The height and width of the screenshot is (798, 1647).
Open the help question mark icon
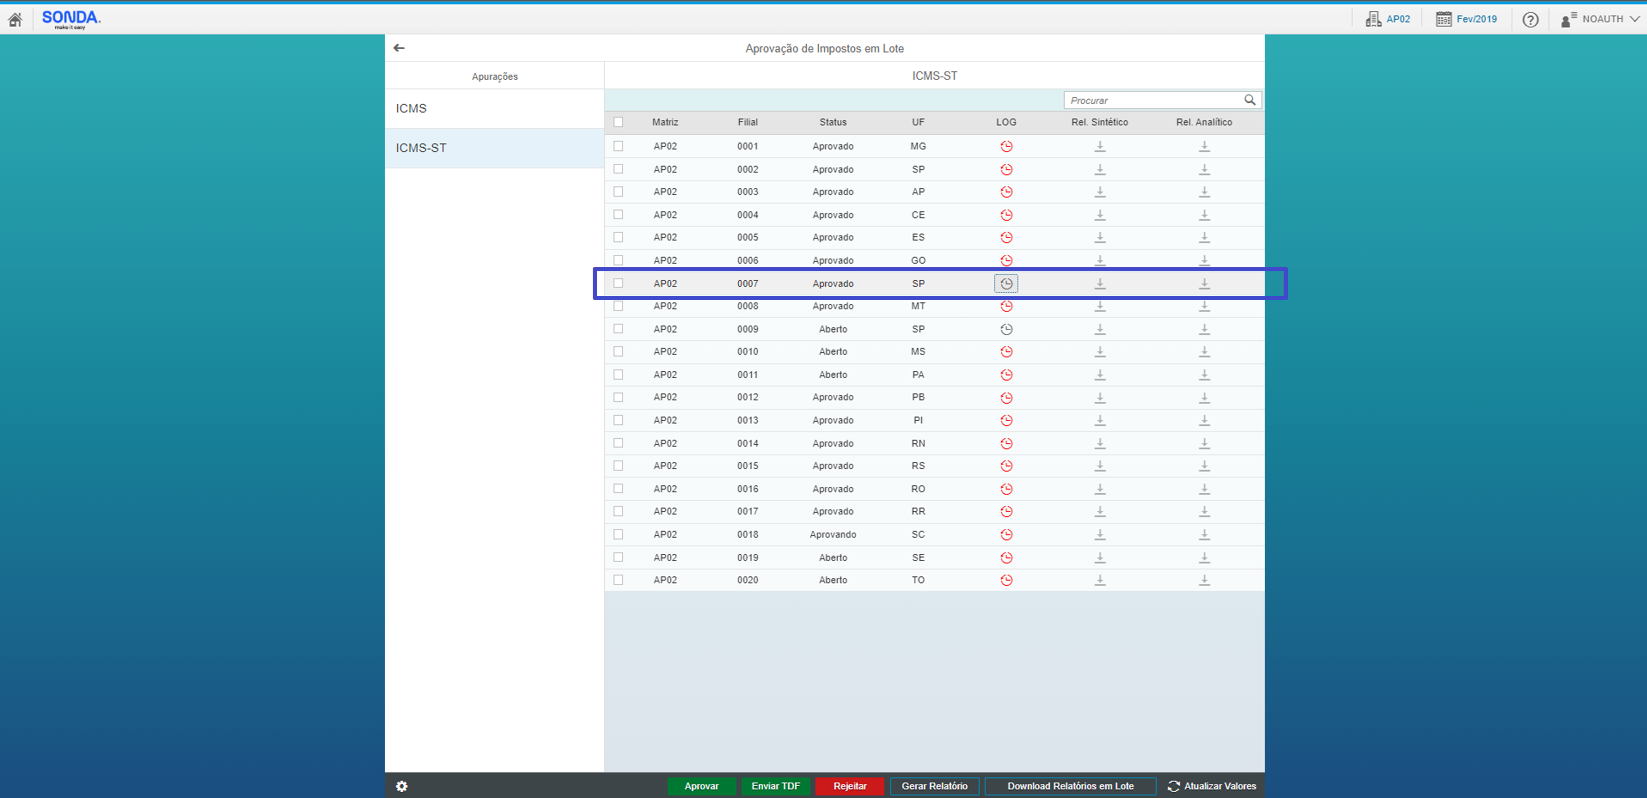(x=1530, y=19)
